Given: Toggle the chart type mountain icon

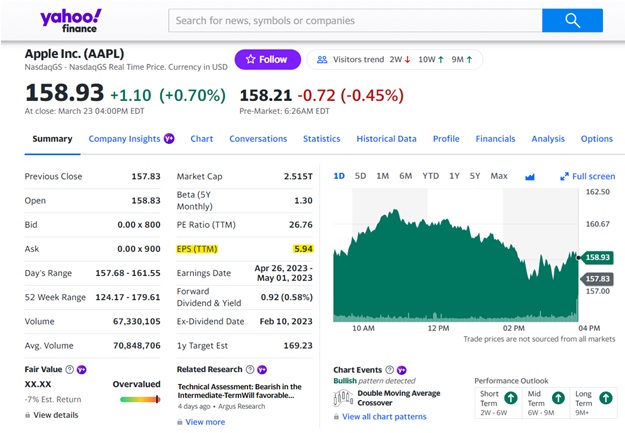Looking at the screenshot, I should point(530,176).
